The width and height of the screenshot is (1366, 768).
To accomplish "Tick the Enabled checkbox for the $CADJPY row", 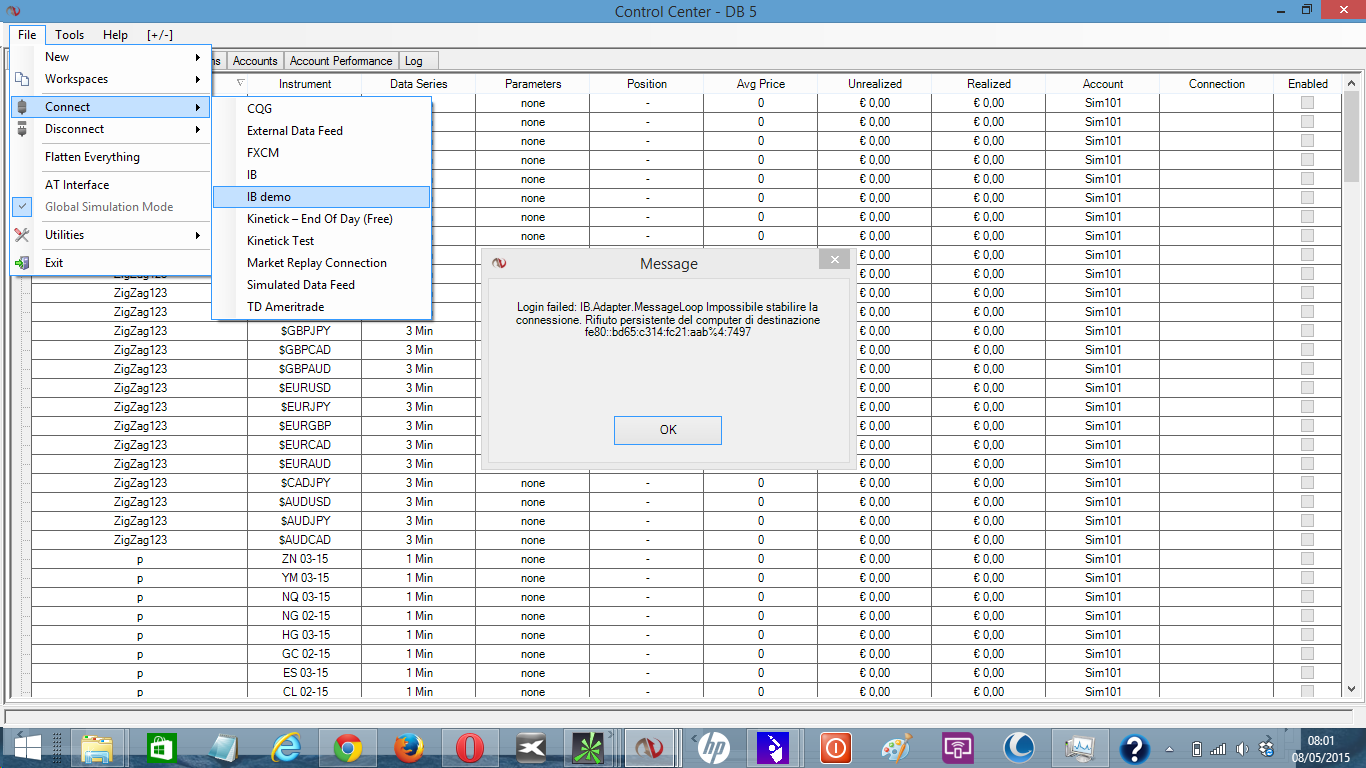I will (x=1307, y=483).
